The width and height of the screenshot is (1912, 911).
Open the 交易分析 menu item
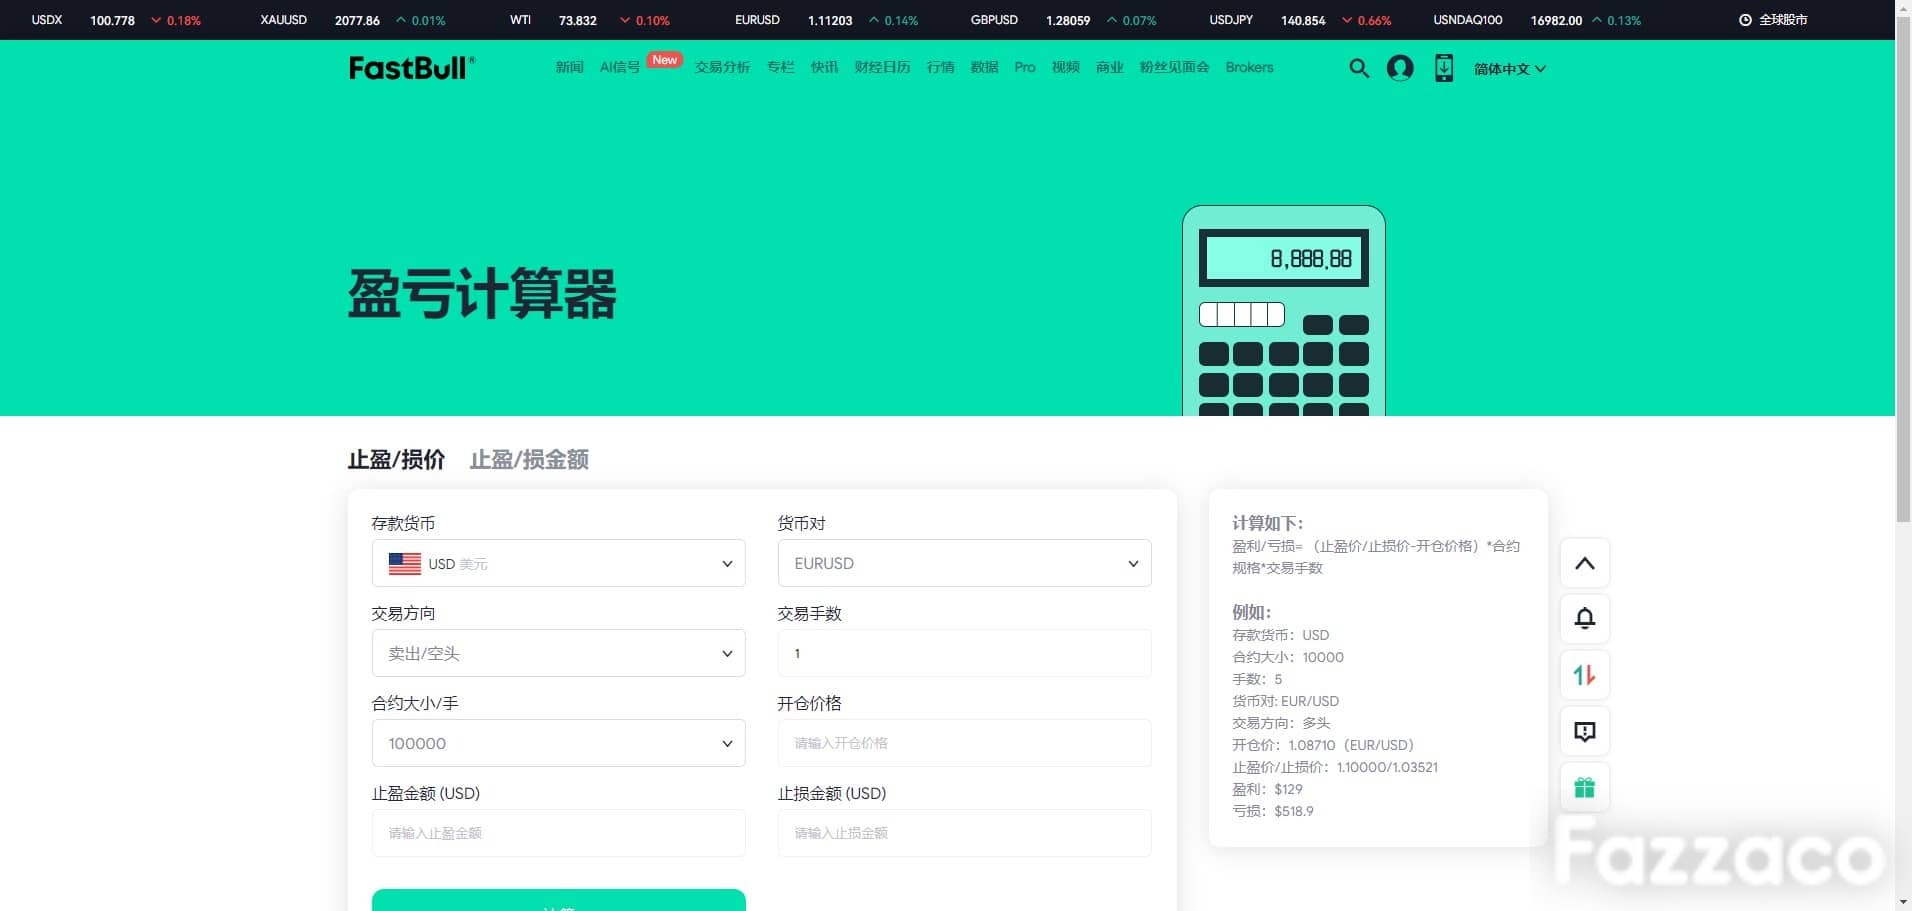coord(723,67)
